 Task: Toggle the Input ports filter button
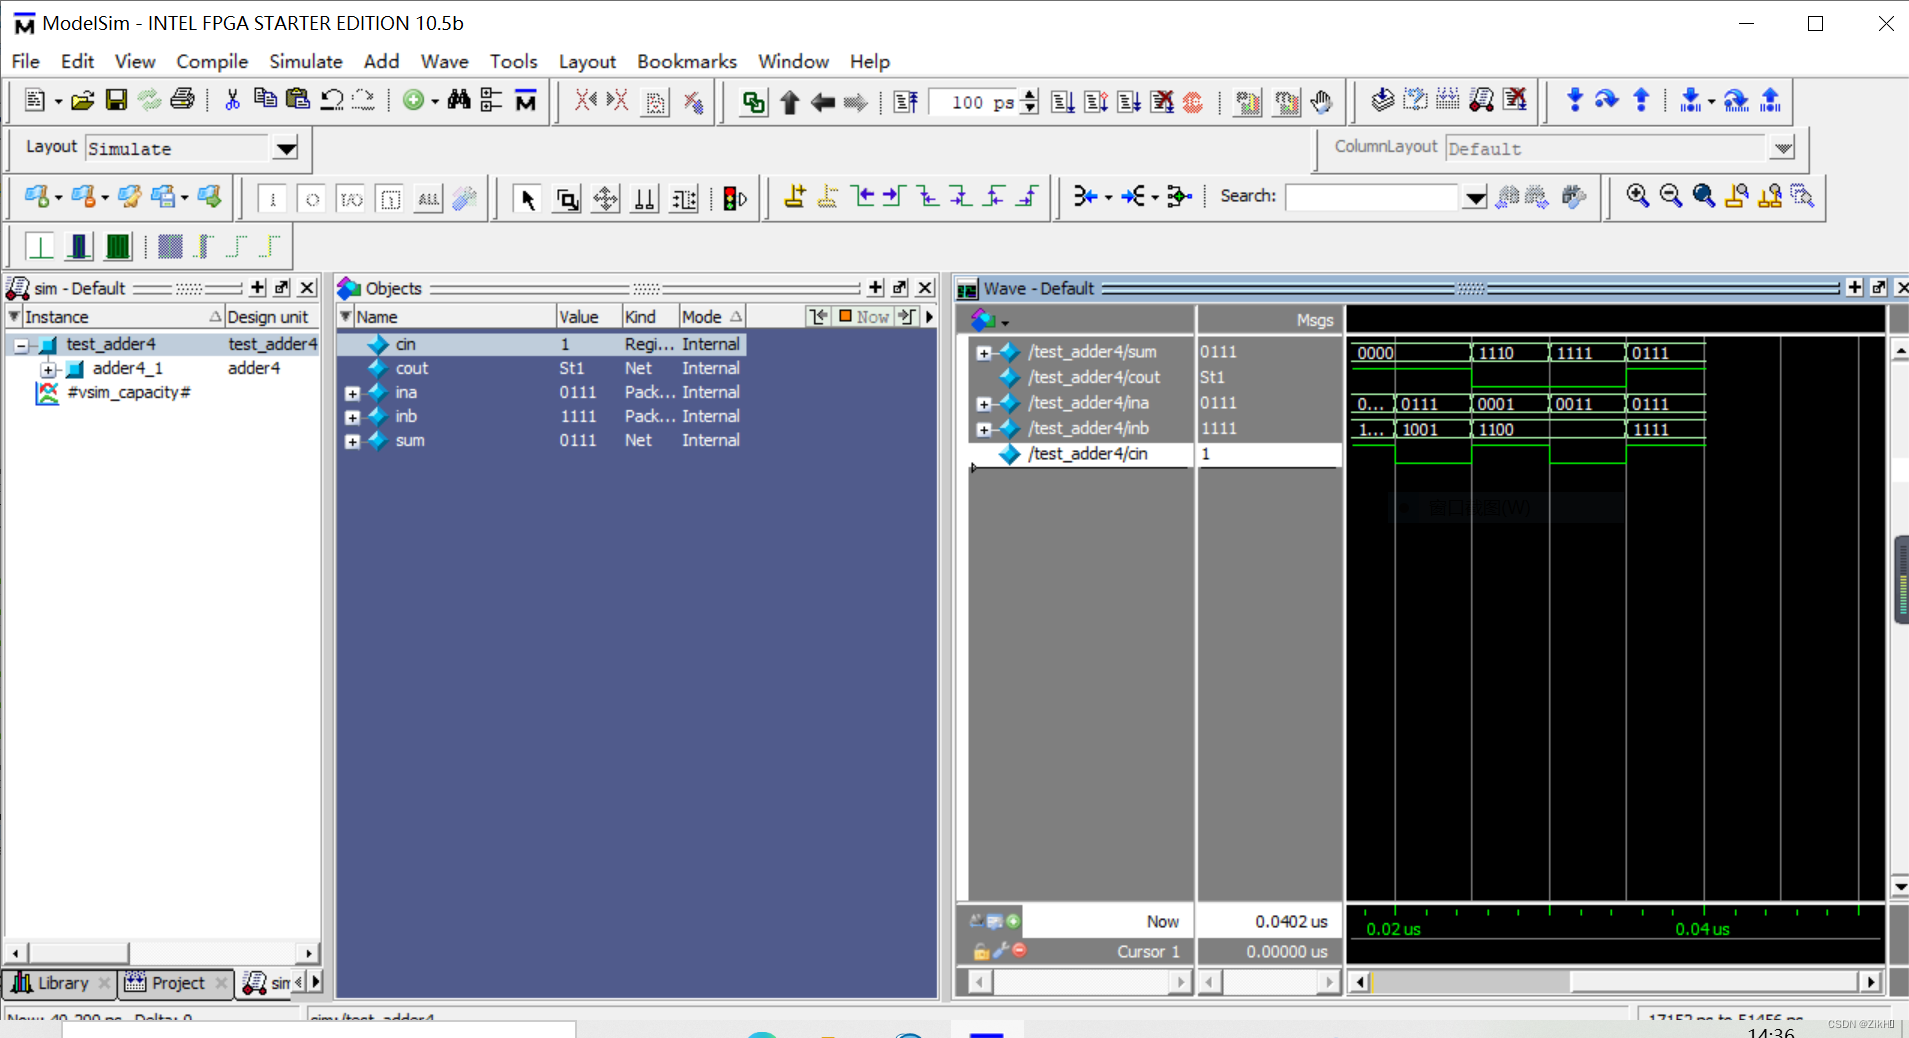coord(271,198)
